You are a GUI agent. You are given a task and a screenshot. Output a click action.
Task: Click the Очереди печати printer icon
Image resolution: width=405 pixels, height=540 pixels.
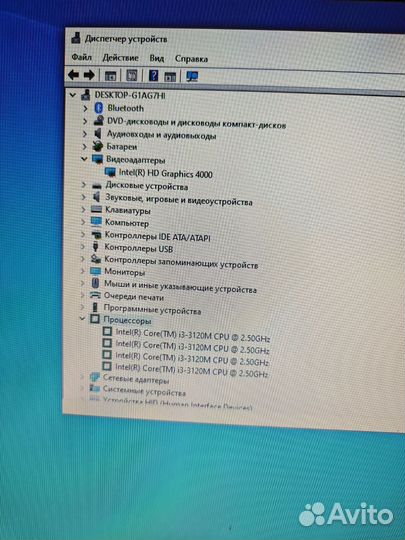(95, 295)
